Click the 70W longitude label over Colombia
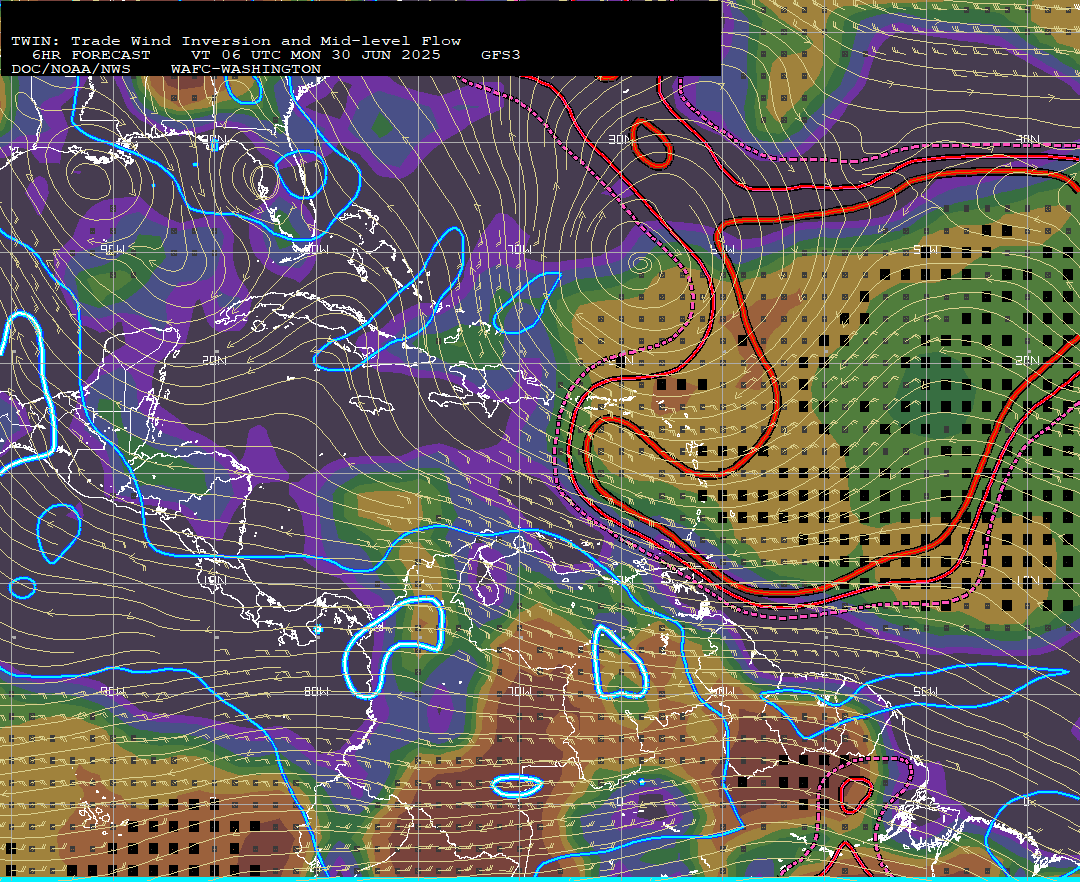The image size is (1080, 882). (520, 691)
